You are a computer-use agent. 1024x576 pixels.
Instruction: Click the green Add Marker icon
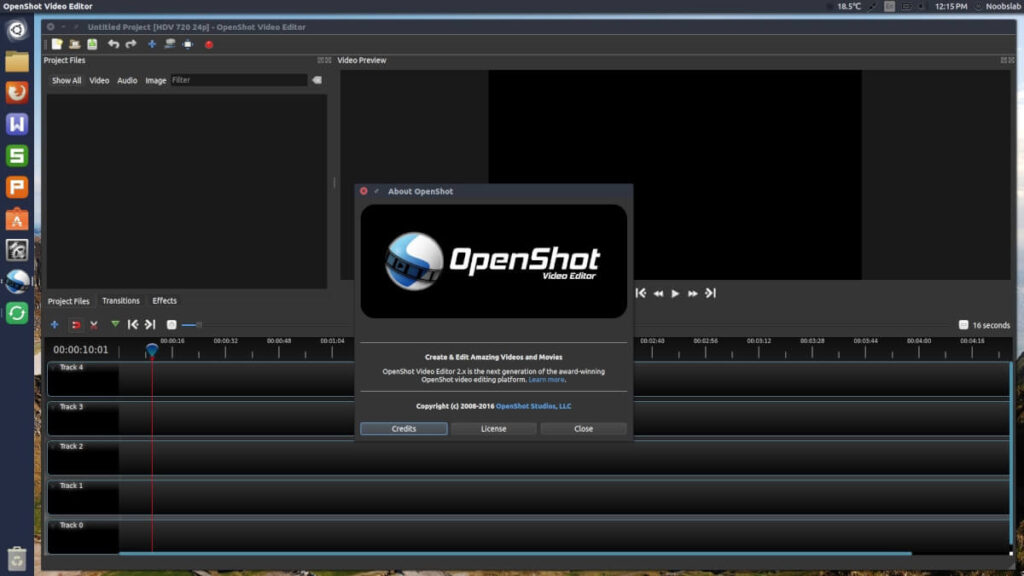(x=115, y=324)
